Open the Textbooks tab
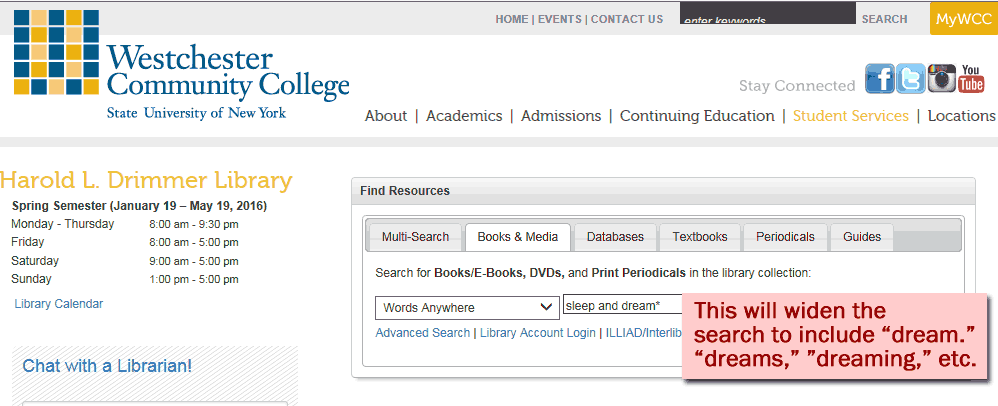Image resolution: width=998 pixels, height=406 pixels. tap(700, 237)
